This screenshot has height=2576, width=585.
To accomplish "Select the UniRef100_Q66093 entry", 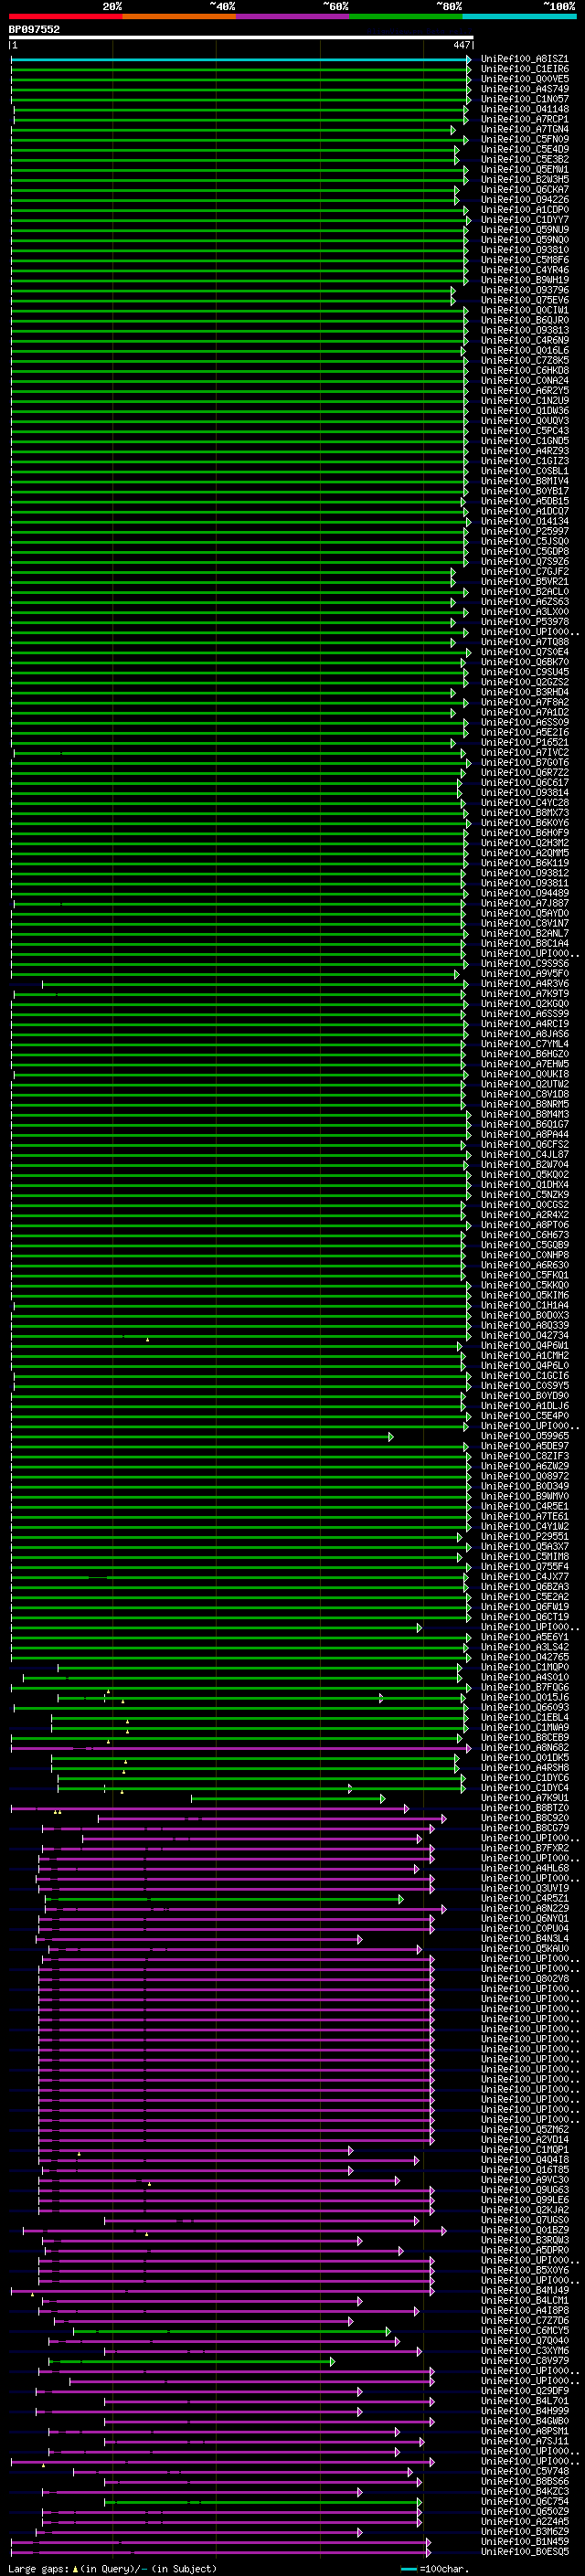I will click(x=525, y=1708).
